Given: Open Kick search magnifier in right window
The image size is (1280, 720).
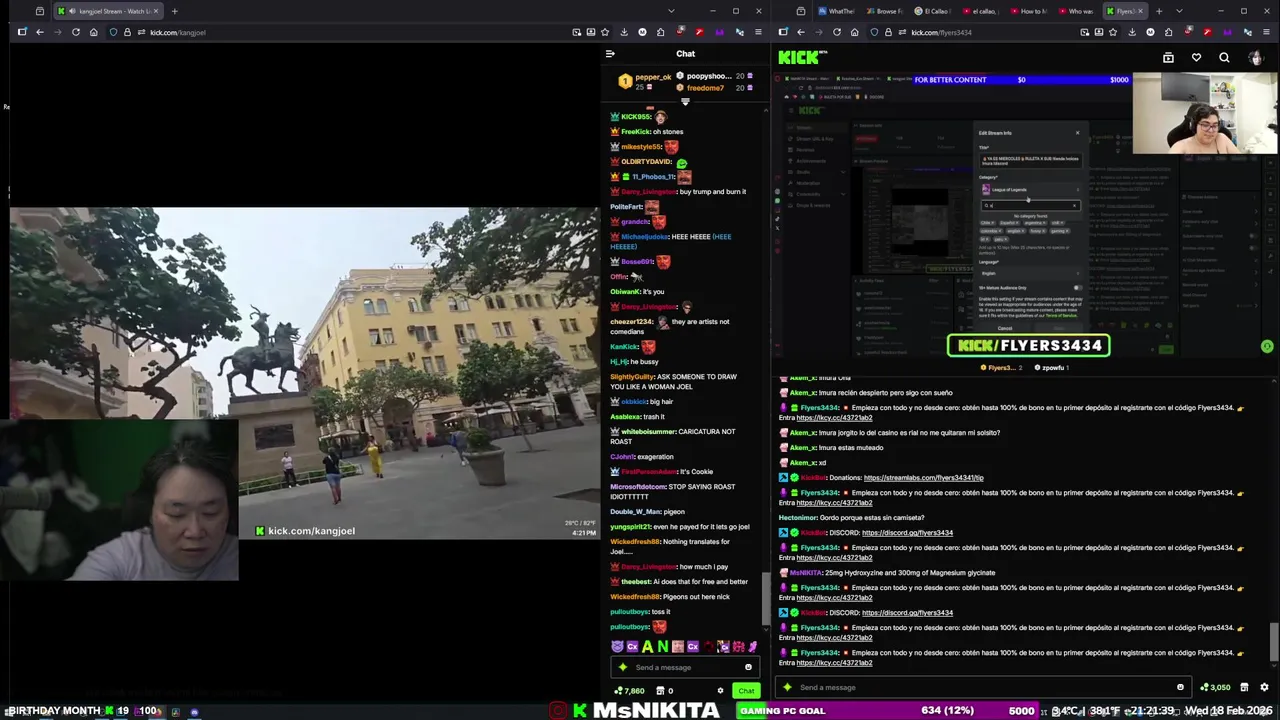Looking at the screenshot, I should coord(1224,58).
